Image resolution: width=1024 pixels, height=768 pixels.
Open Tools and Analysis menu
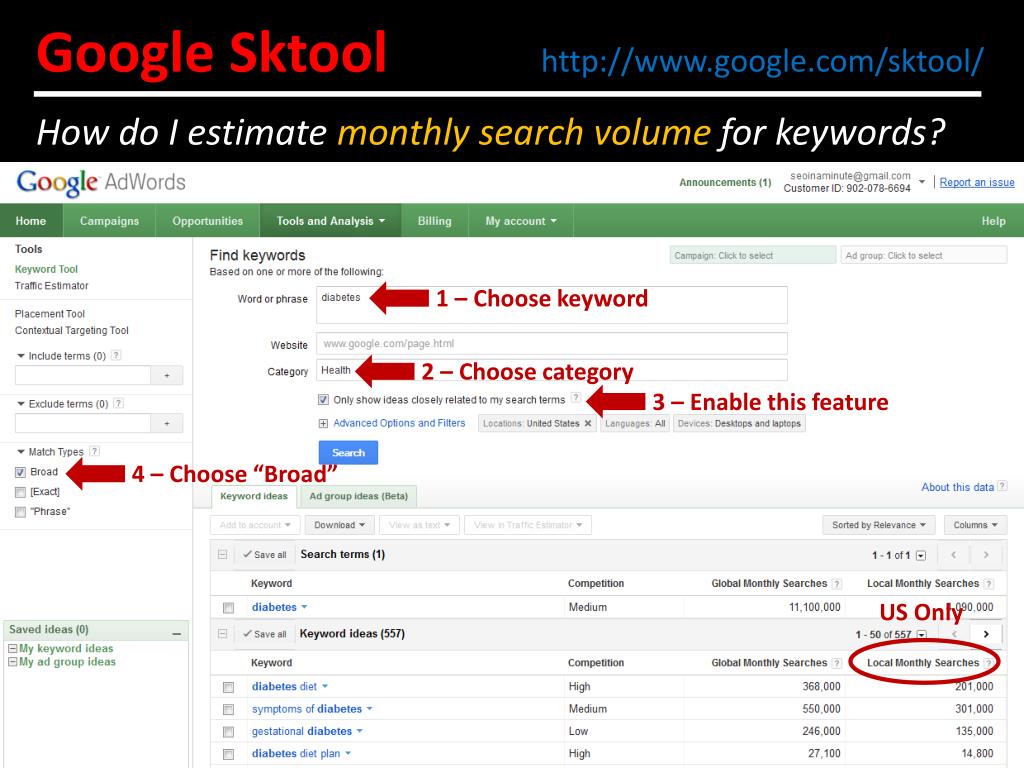[330, 221]
